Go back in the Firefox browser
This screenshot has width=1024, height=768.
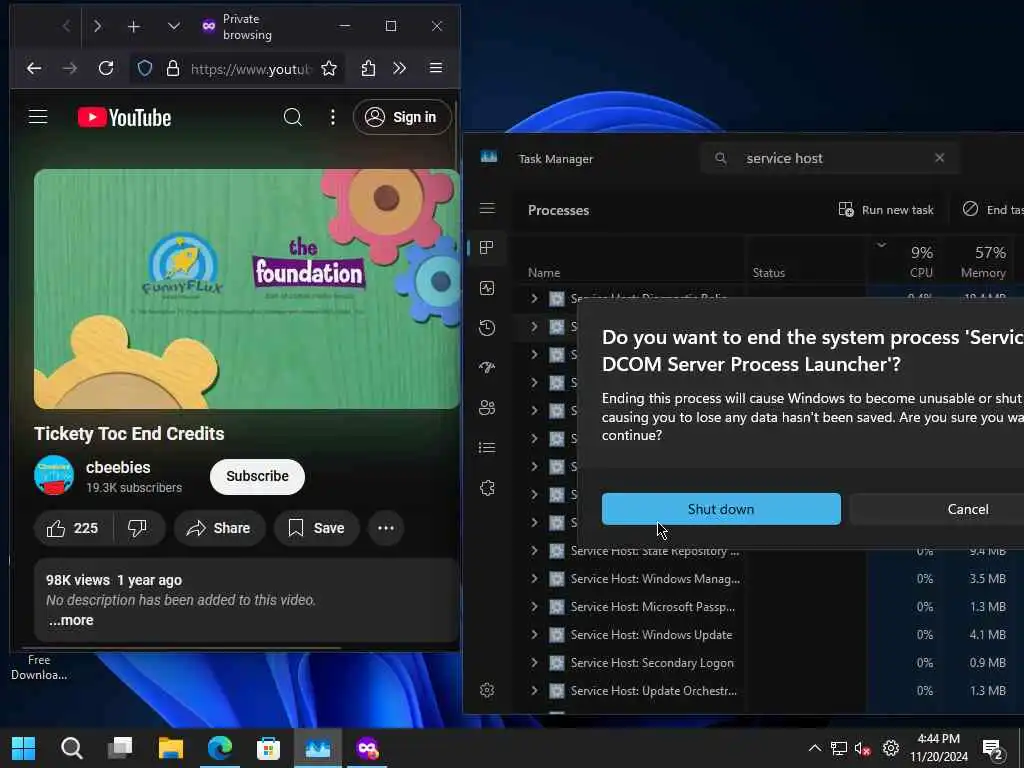tap(34, 68)
